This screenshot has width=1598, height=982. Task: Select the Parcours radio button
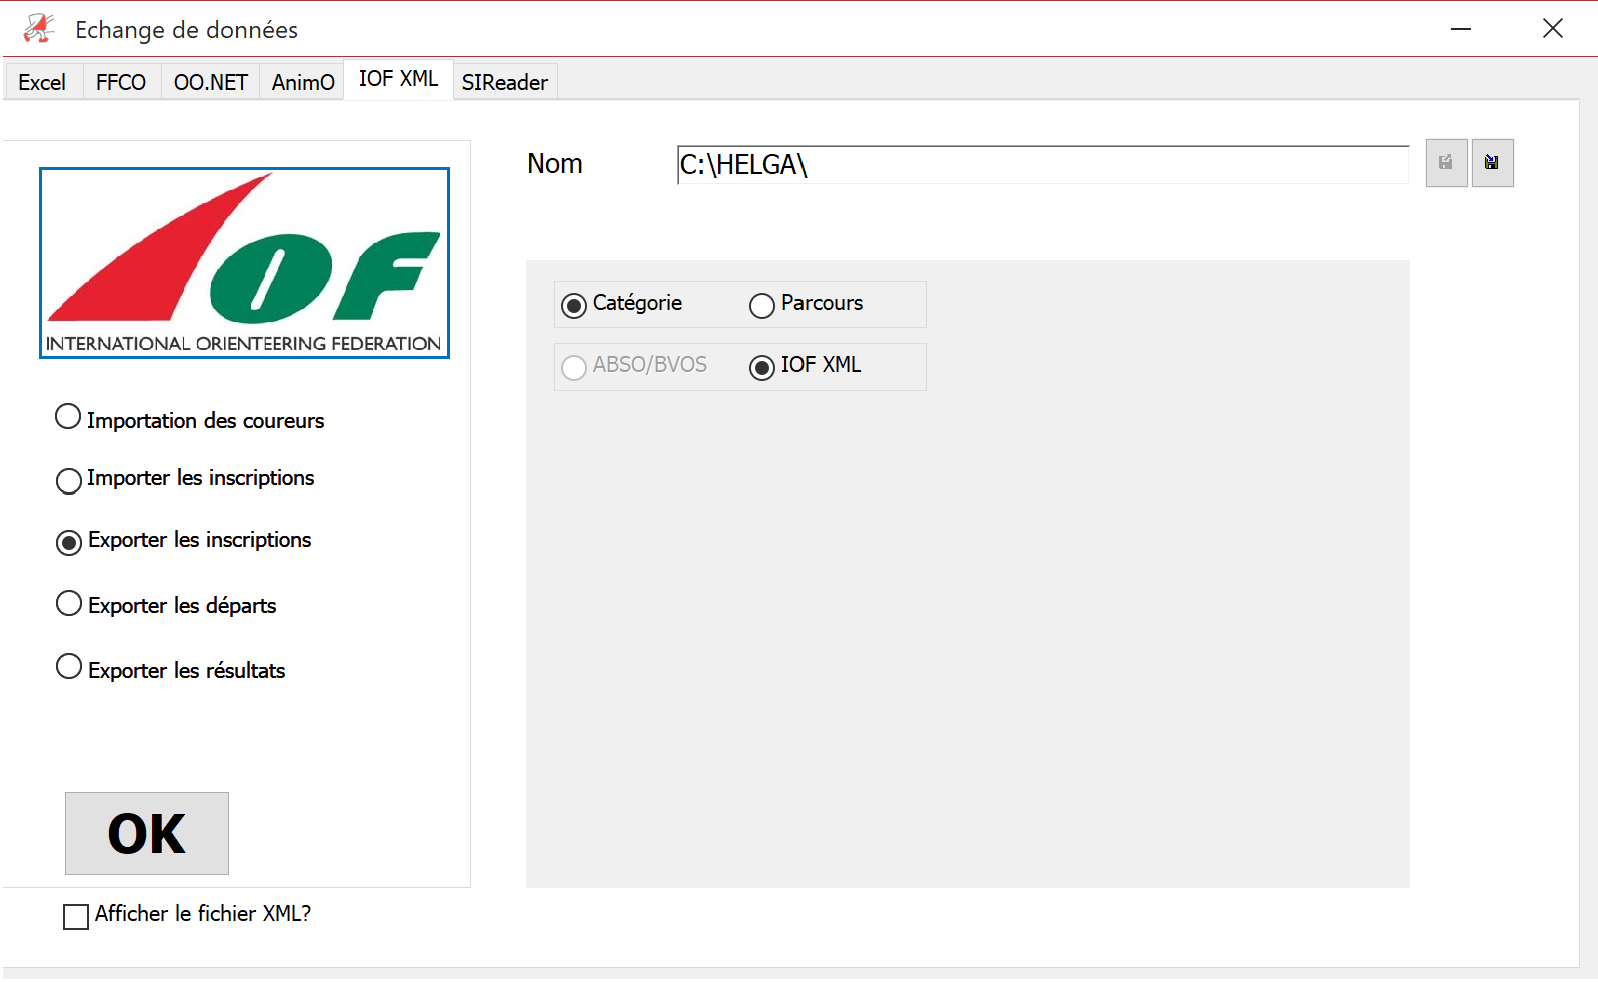click(x=762, y=306)
